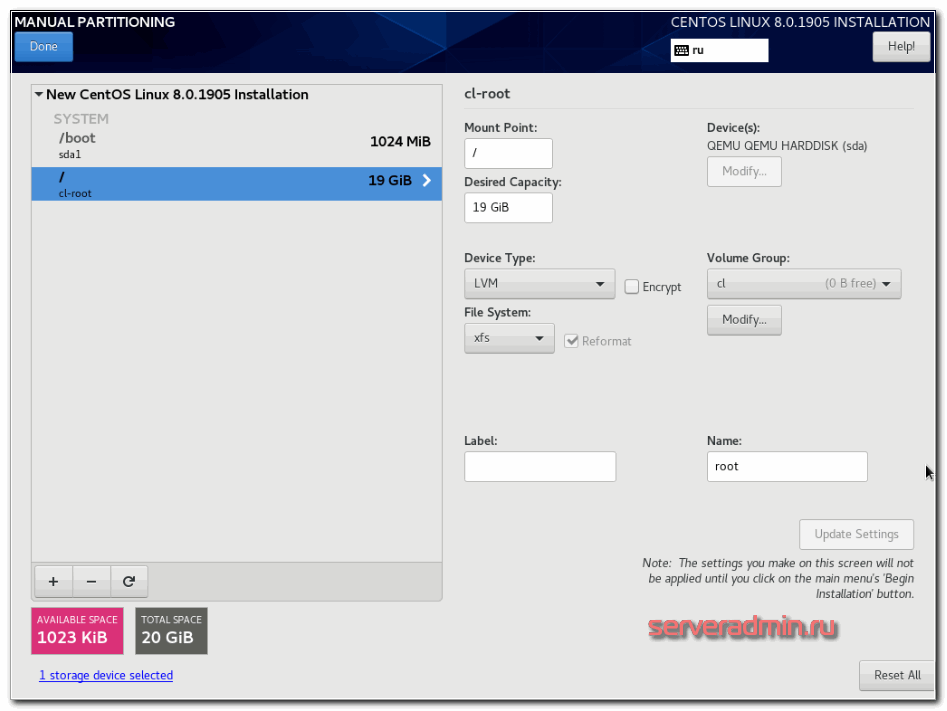Click Modify under Device(s)
Image resolution: width=947 pixels, height=711 pixels.
point(744,172)
